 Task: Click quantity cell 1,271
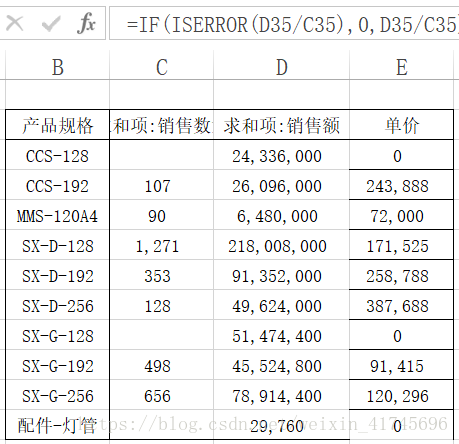click(x=162, y=245)
